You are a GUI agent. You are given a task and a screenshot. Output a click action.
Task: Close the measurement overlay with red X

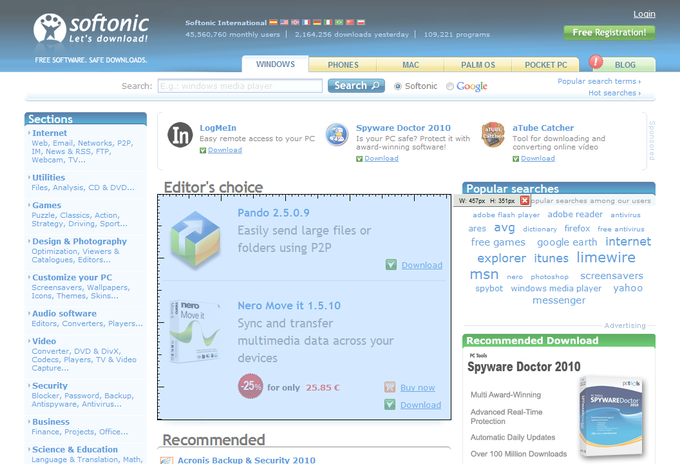click(525, 200)
